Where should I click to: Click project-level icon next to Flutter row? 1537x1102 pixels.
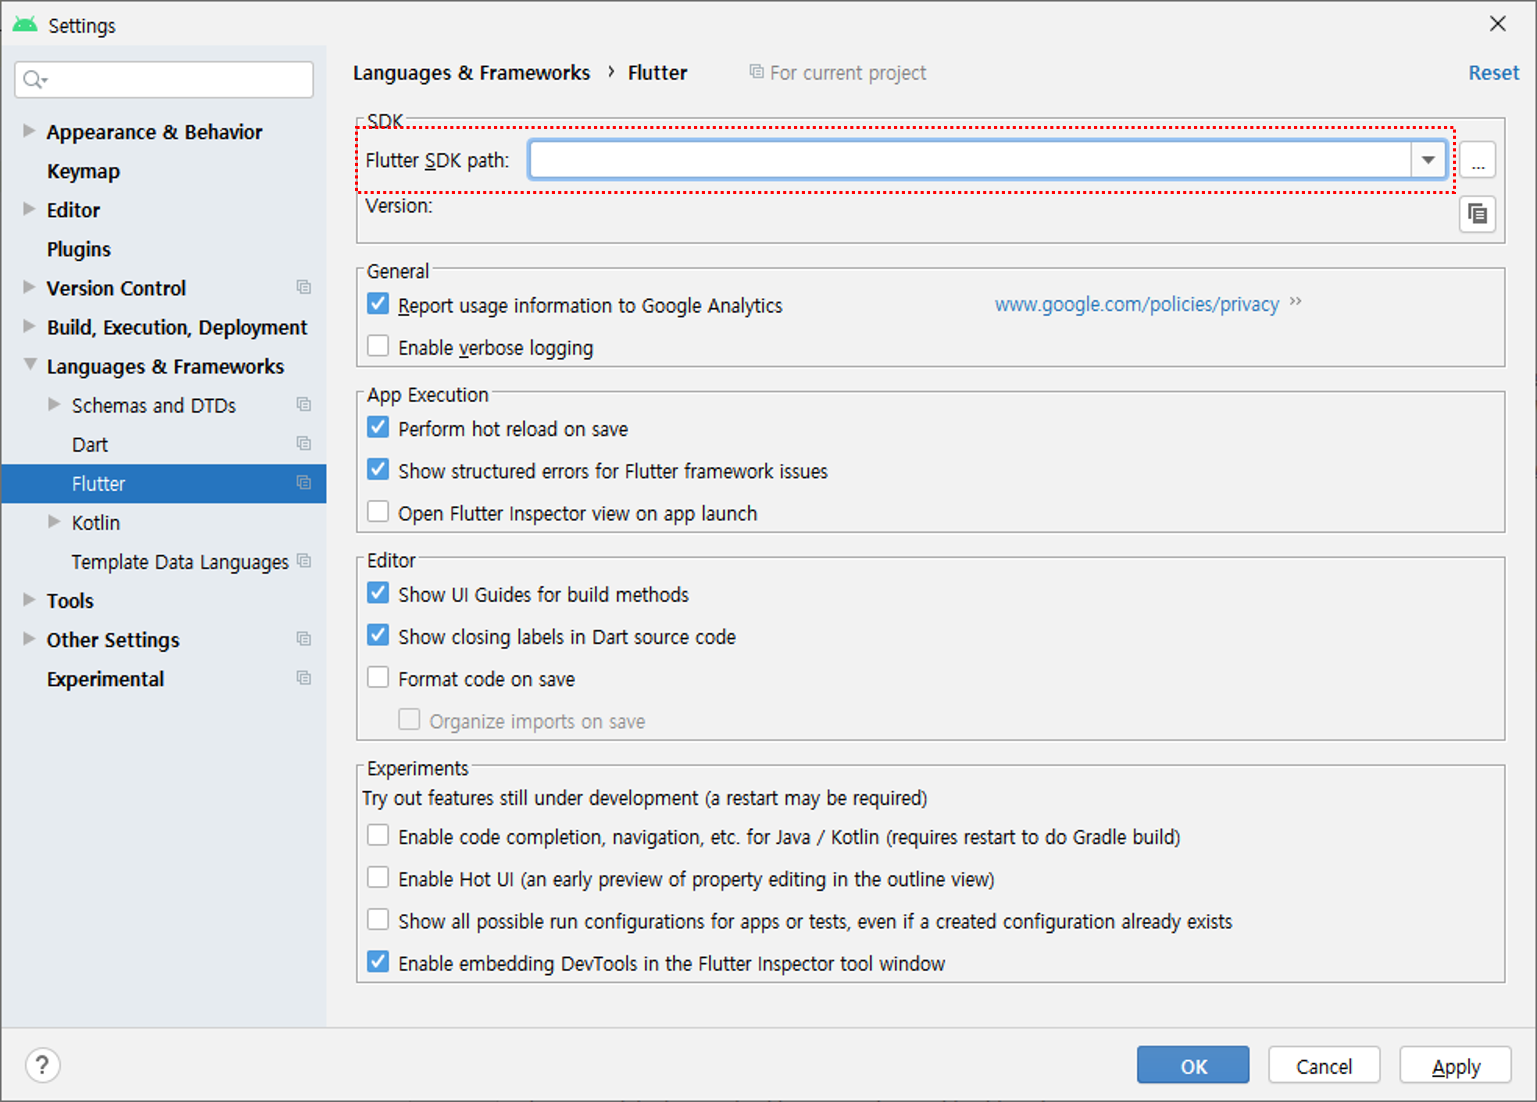[x=304, y=483]
